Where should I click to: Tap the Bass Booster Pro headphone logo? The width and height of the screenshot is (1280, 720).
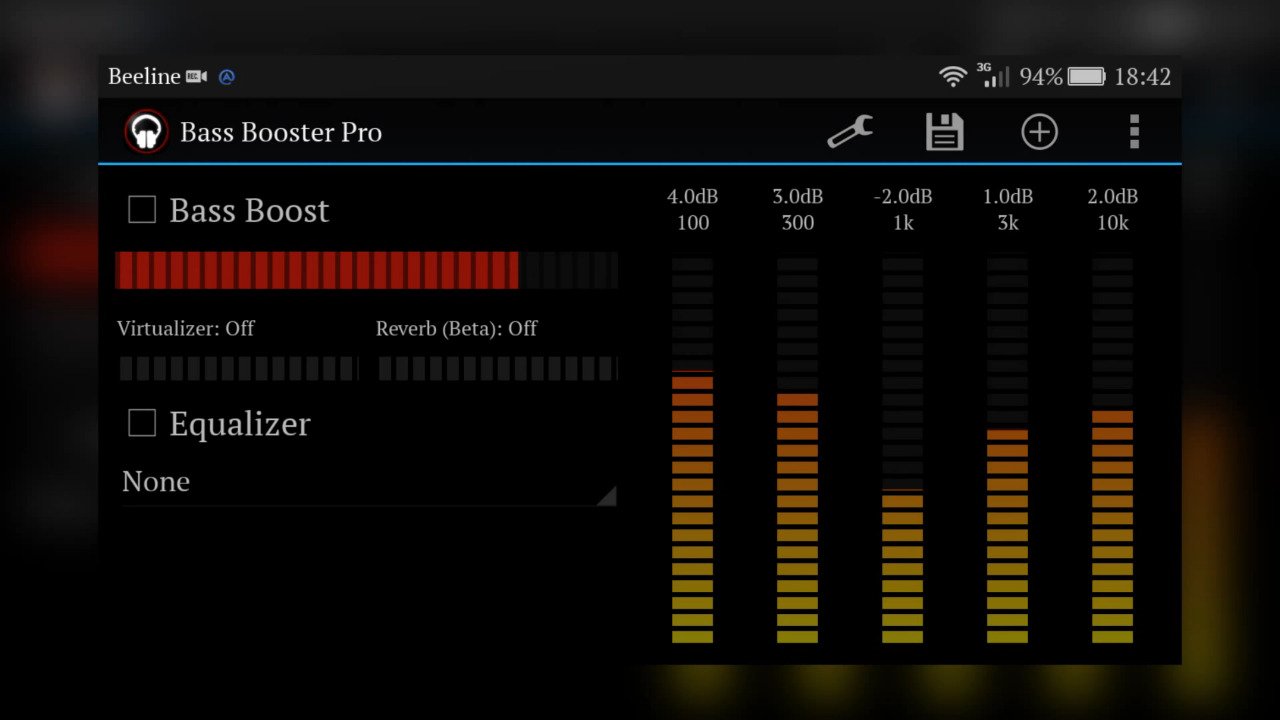(x=146, y=132)
